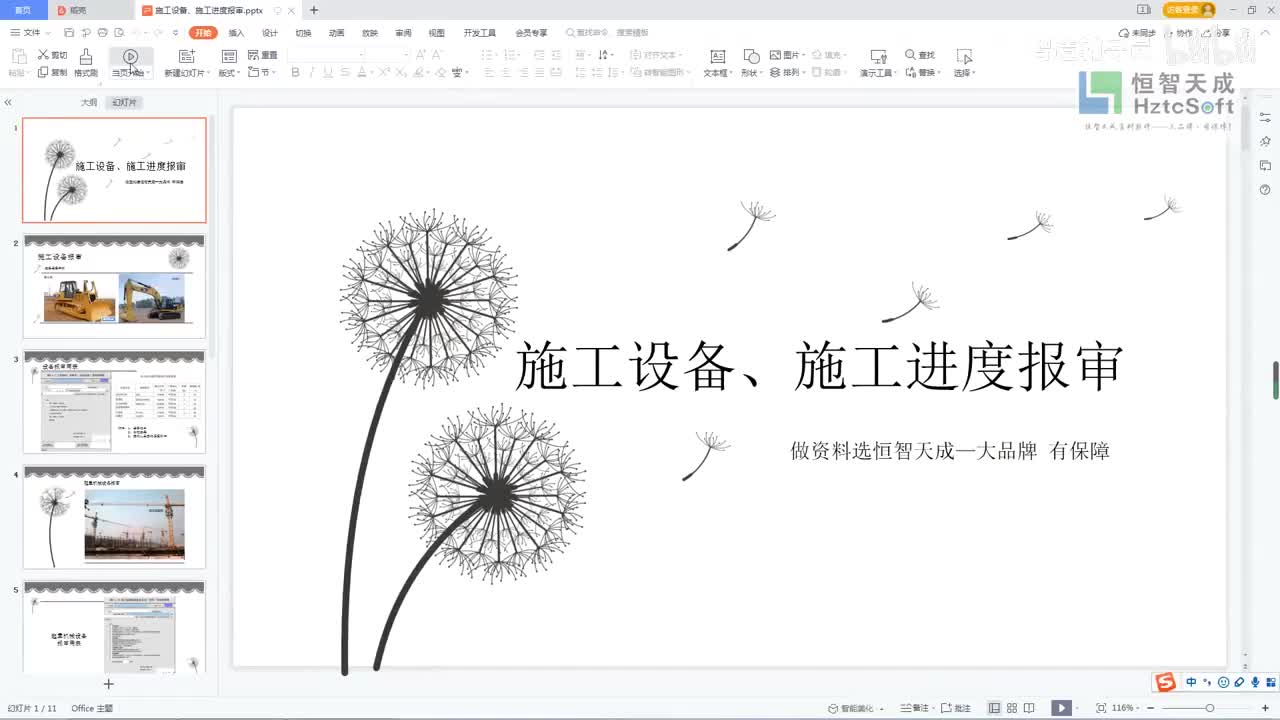Switch to the Design (设计) tab
Viewport: 1280px width, 720px height.
[x=269, y=33]
